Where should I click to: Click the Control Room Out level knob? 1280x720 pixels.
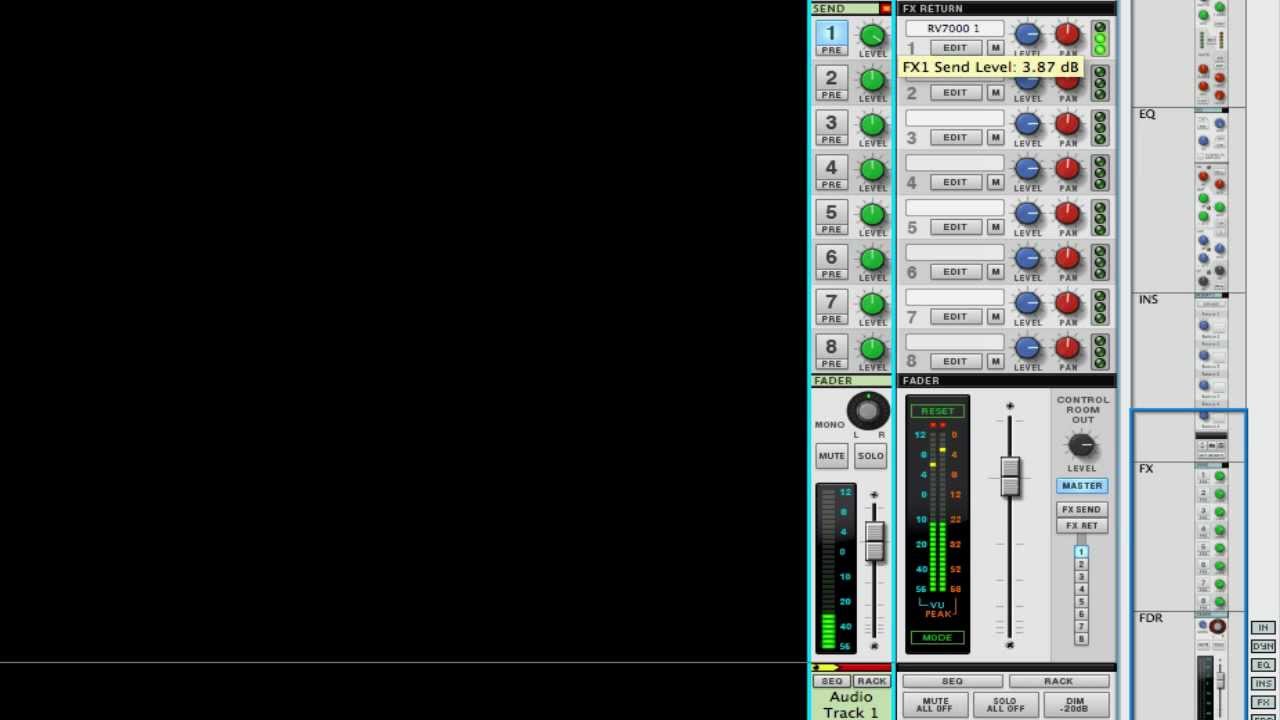1082,446
